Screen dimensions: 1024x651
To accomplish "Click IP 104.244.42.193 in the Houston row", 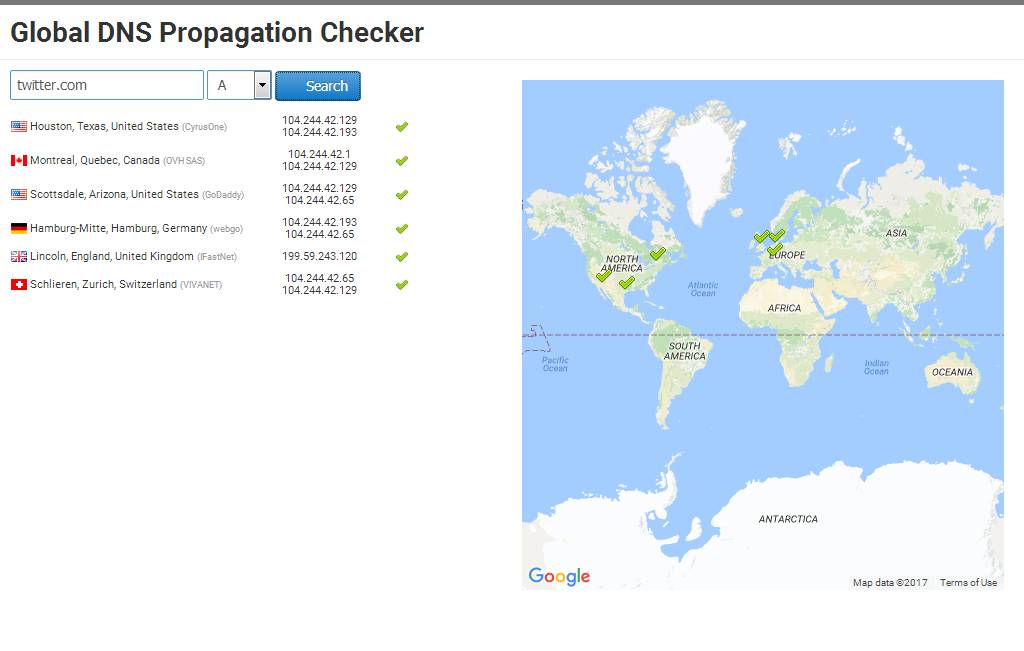I will 319,133.
